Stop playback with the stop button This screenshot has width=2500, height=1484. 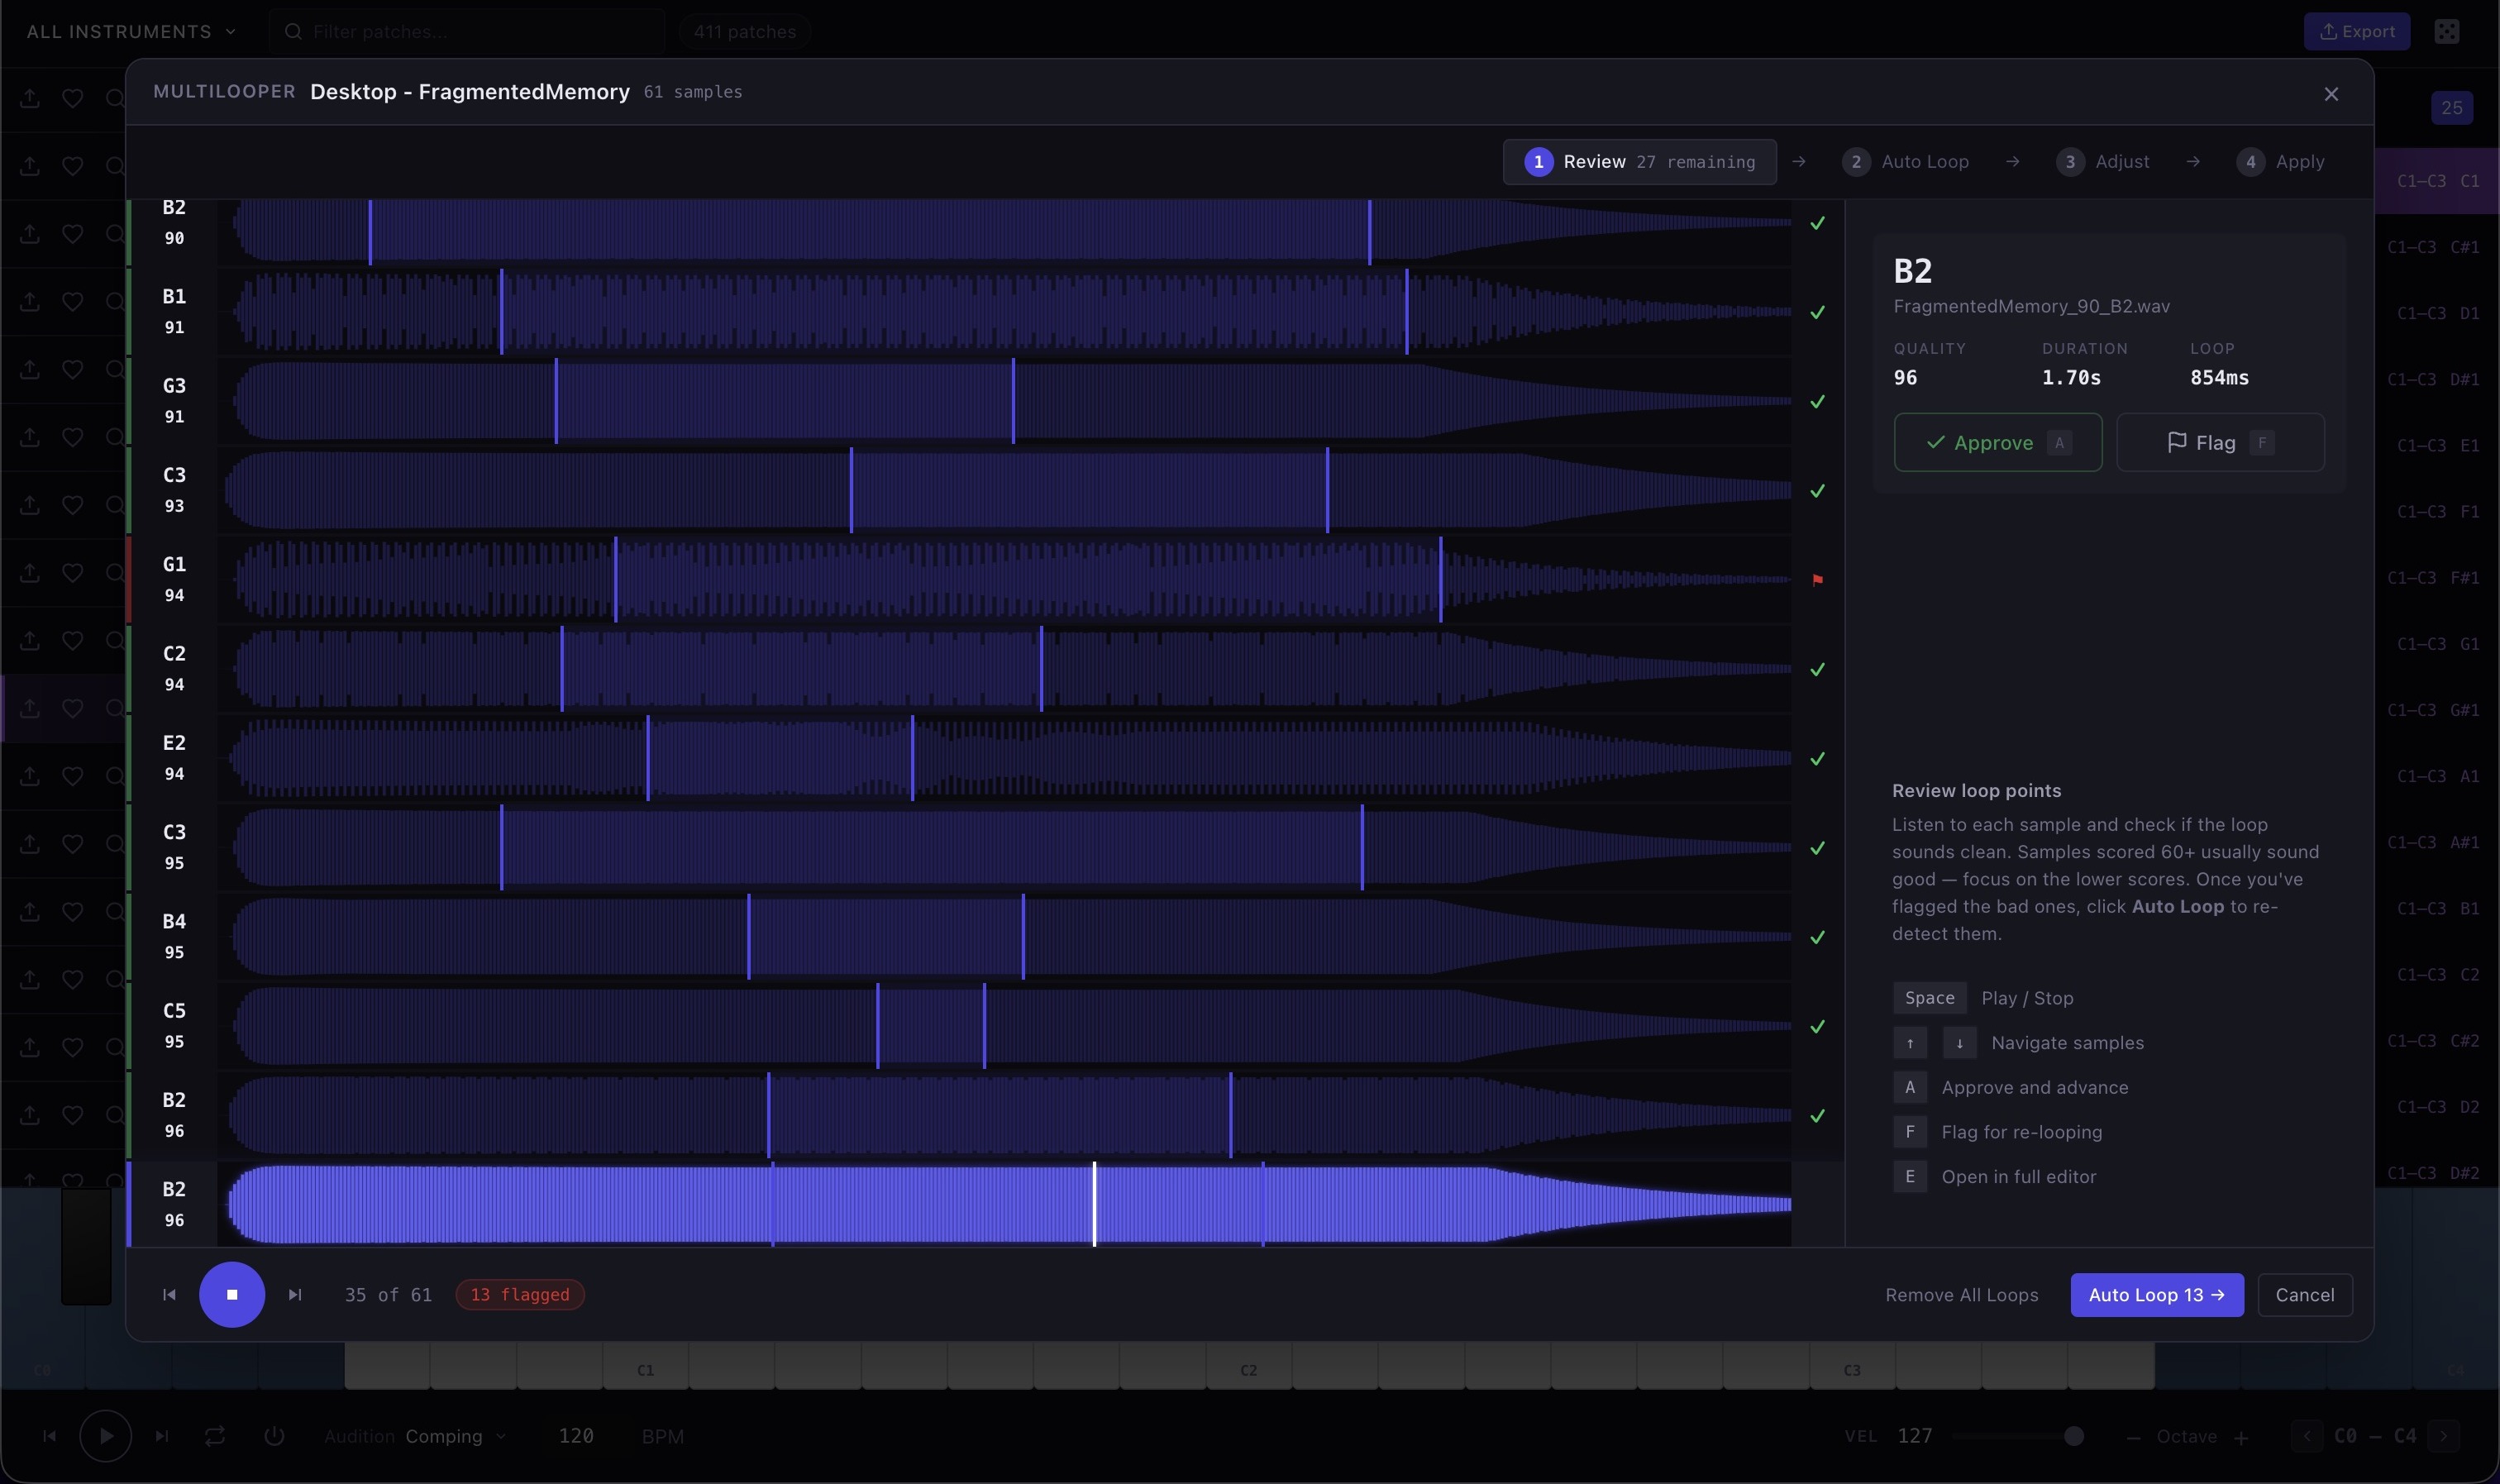pyautogui.click(x=233, y=1294)
